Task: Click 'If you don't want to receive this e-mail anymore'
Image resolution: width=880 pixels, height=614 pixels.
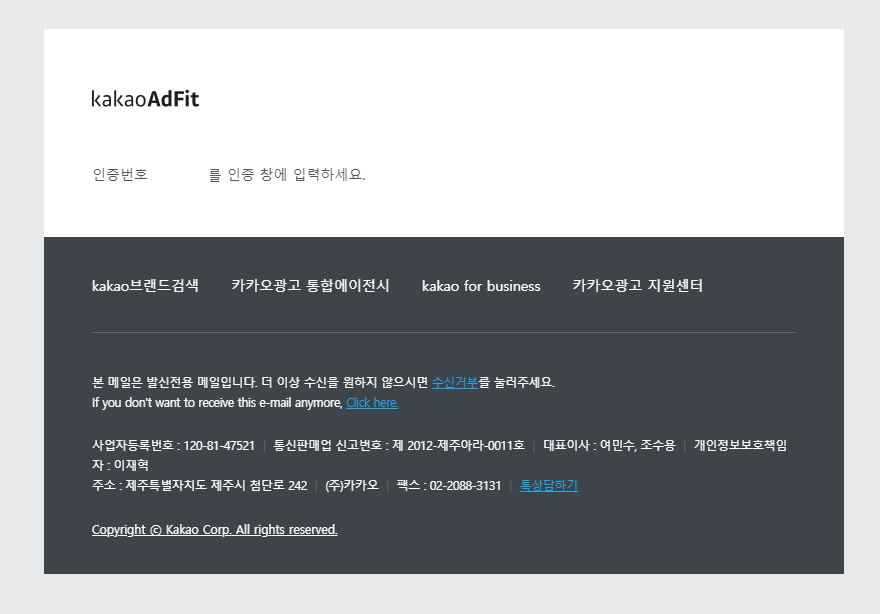Action: 217,403
